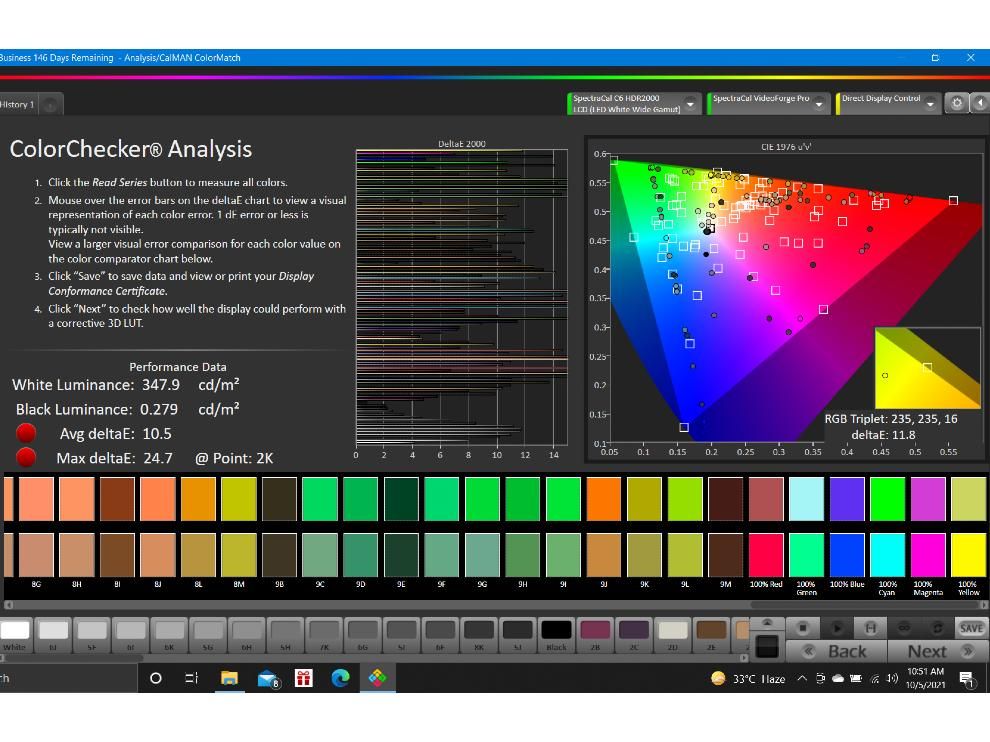Click the single read button beside play

870,627
